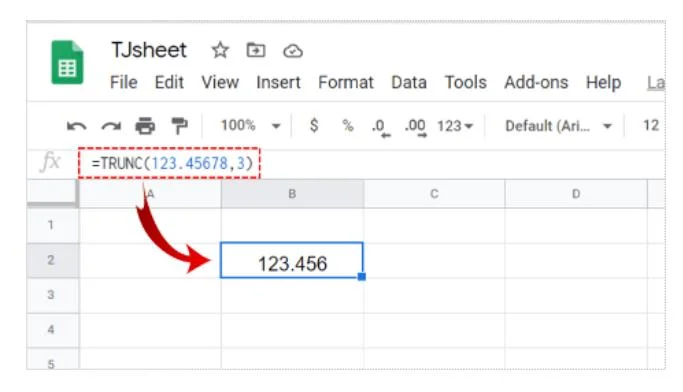This screenshot has height=392, width=683.
Task: Open the Add-ons menu
Action: pyautogui.click(x=536, y=82)
